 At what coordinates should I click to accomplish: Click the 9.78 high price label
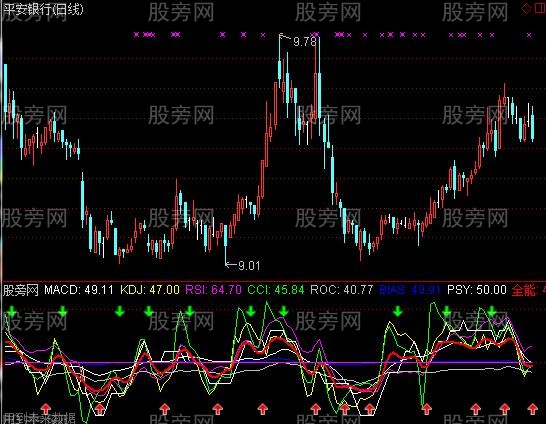coord(305,42)
